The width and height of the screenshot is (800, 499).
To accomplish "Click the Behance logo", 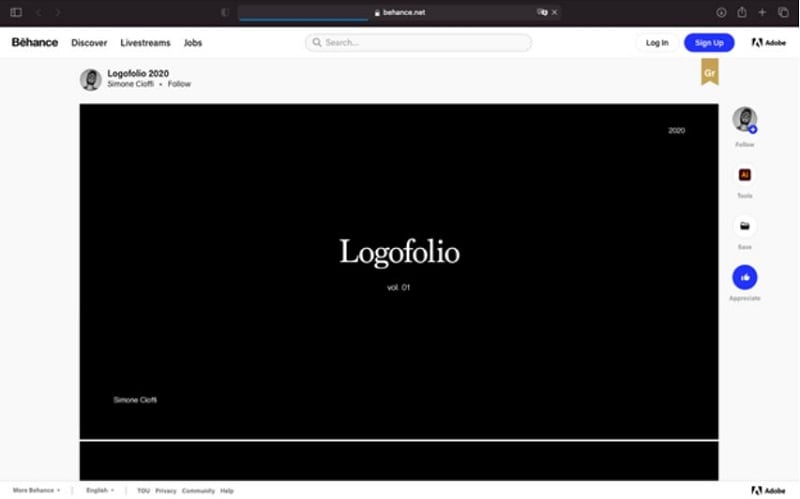I will click(35, 42).
